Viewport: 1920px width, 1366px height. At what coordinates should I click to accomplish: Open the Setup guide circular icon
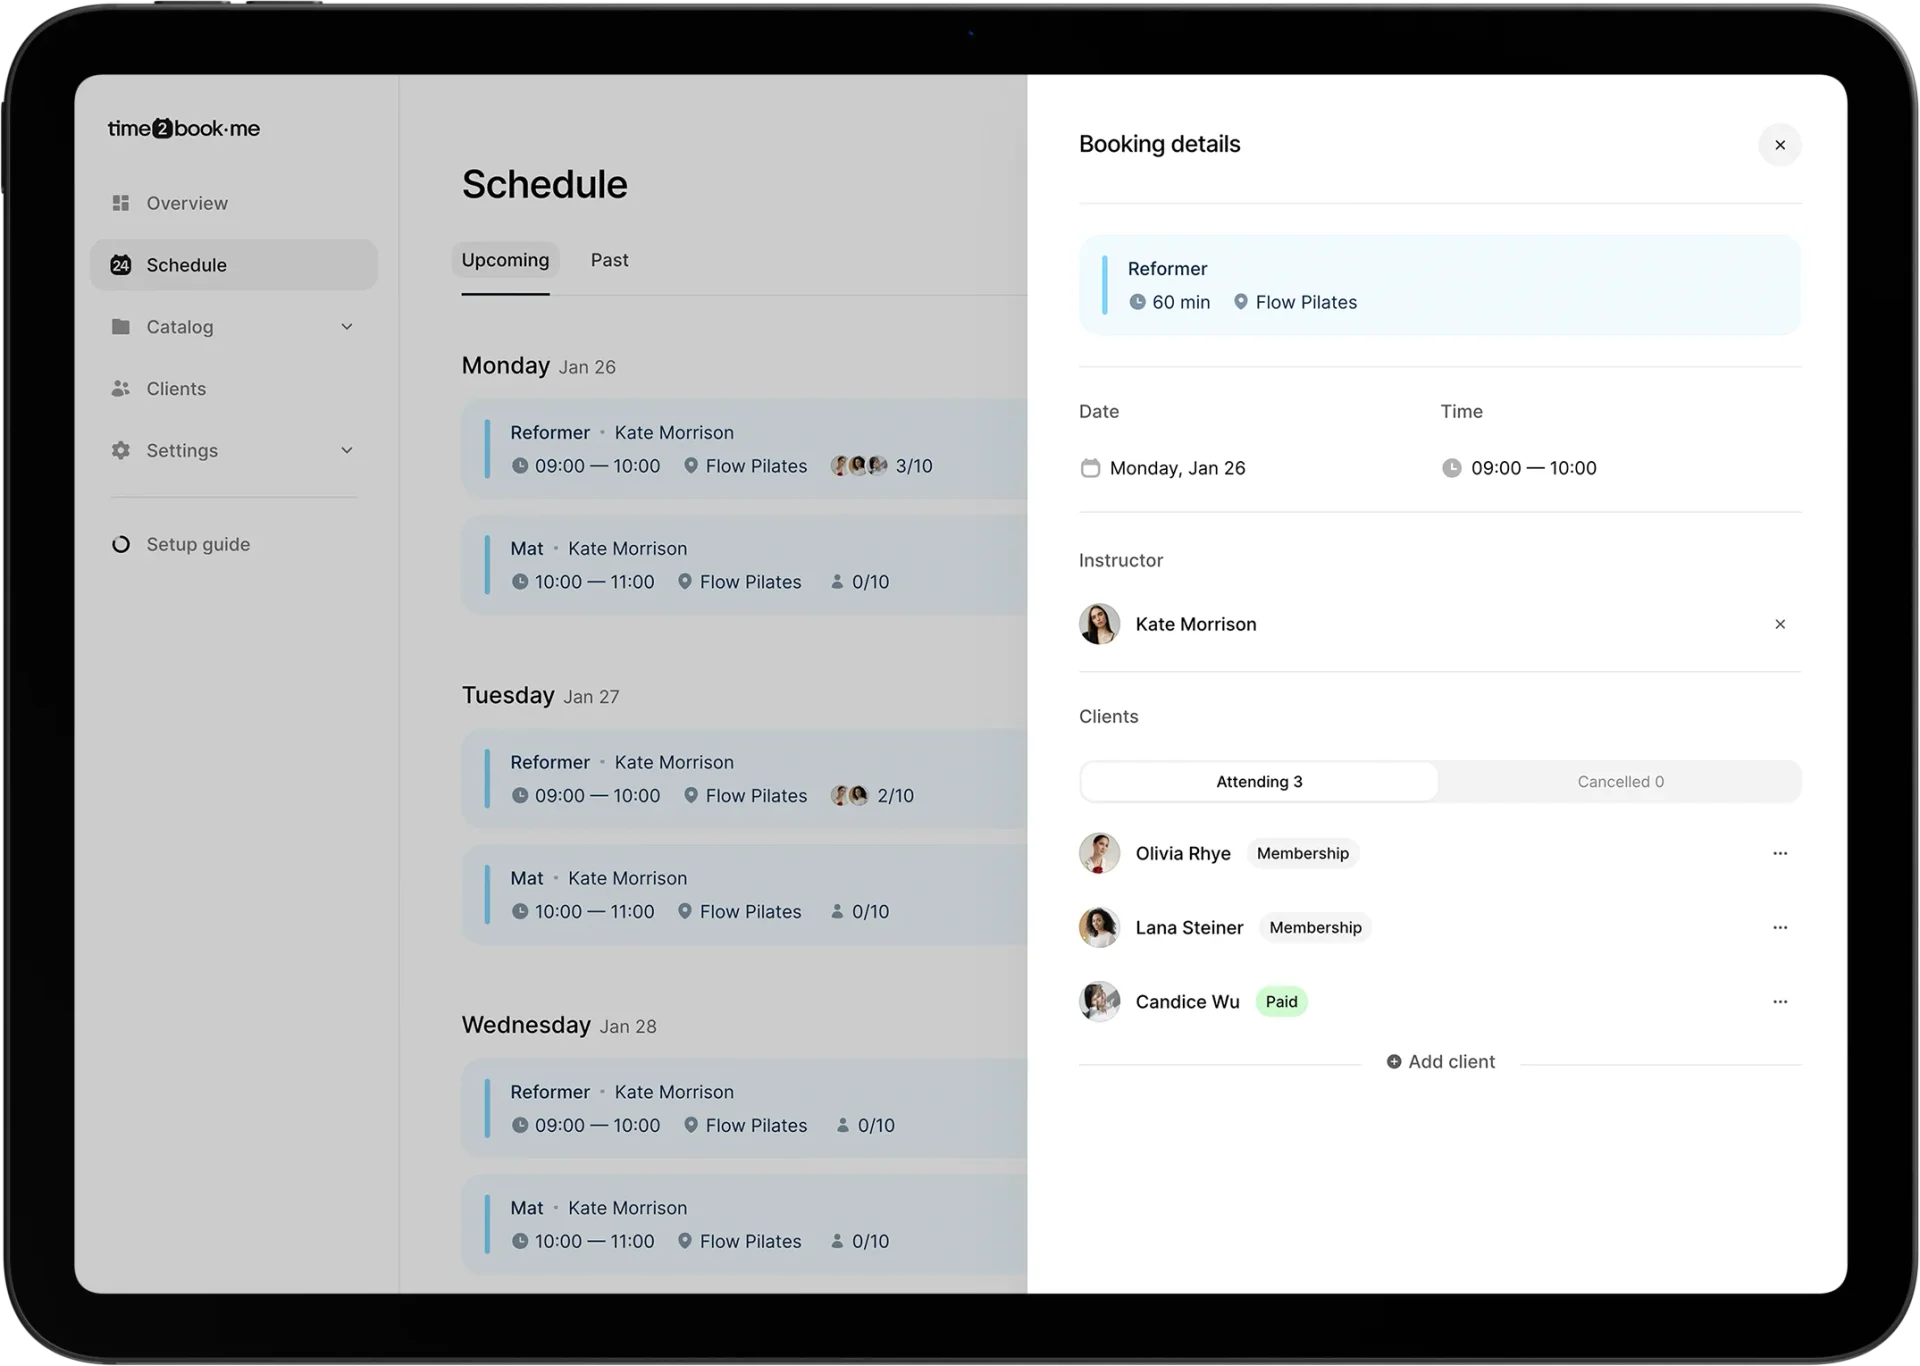(120, 543)
